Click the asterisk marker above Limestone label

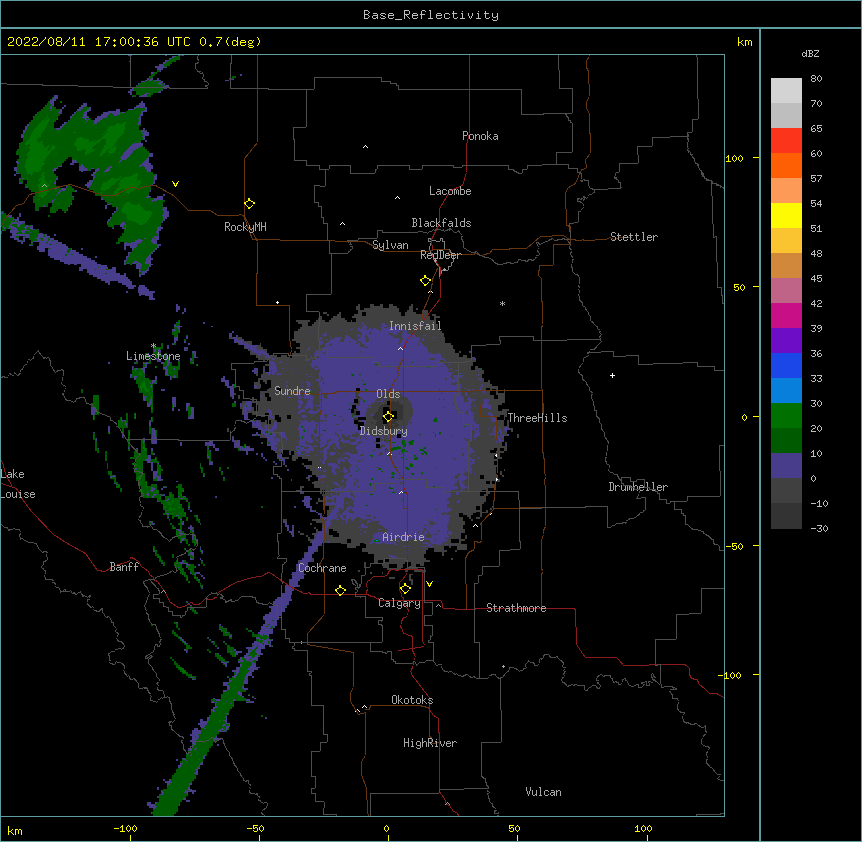[x=153, y=346]
